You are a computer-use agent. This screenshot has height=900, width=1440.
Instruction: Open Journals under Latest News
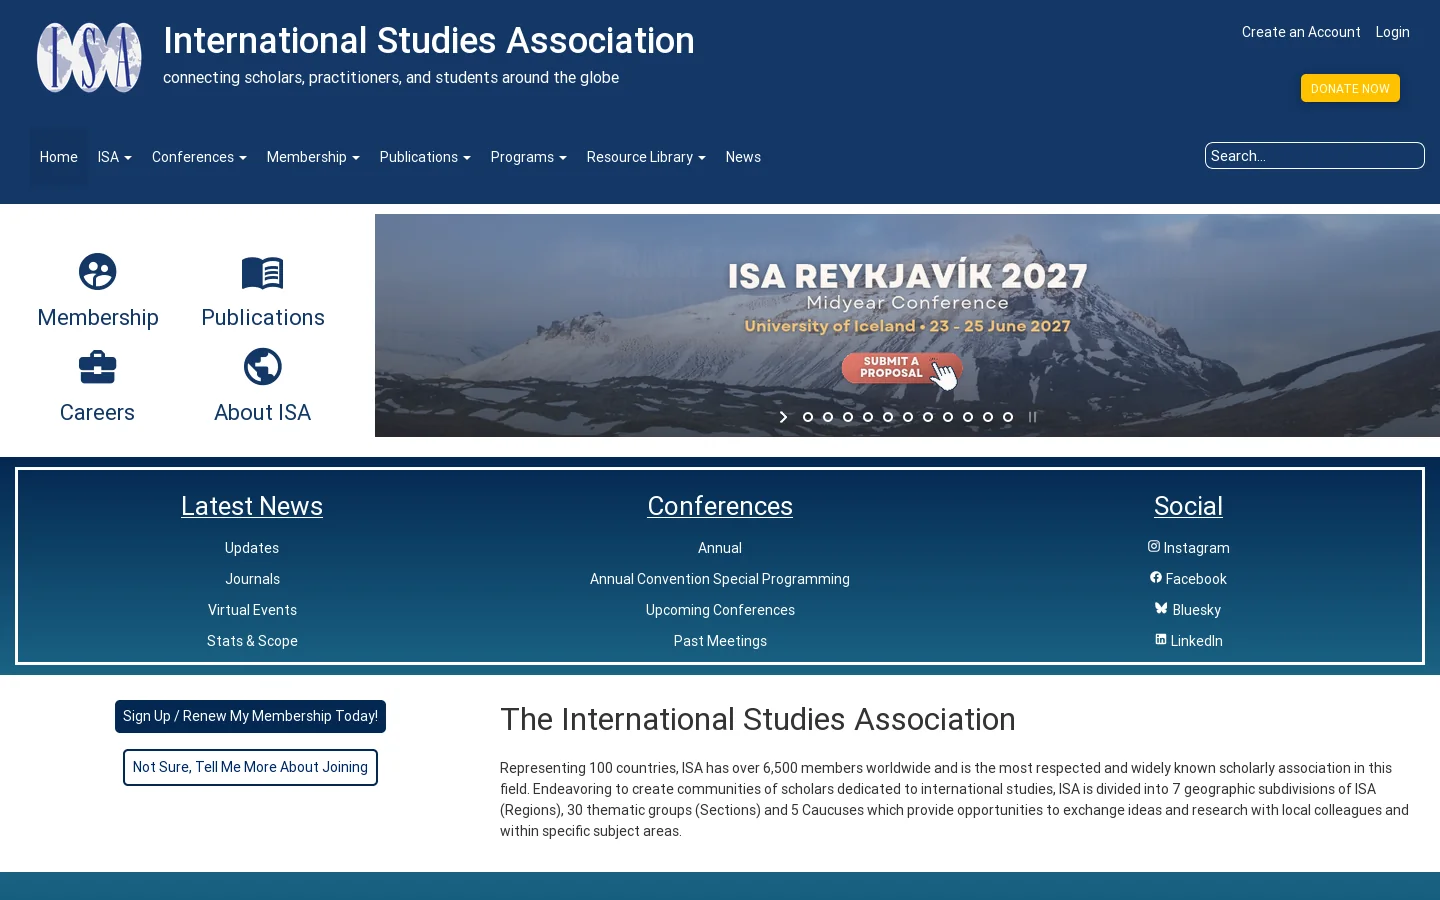252,579
